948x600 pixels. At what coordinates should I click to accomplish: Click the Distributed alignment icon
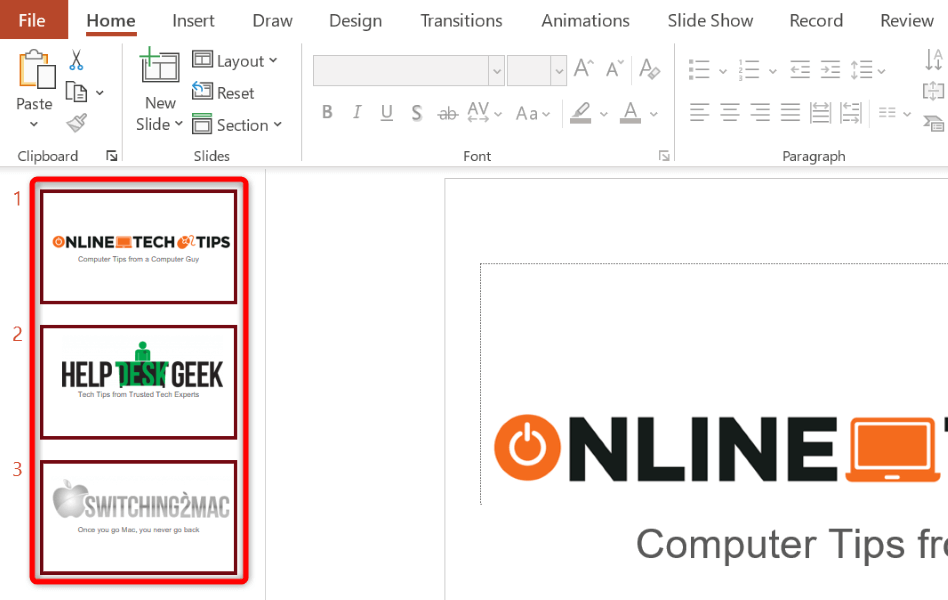[x=820, y=112]
